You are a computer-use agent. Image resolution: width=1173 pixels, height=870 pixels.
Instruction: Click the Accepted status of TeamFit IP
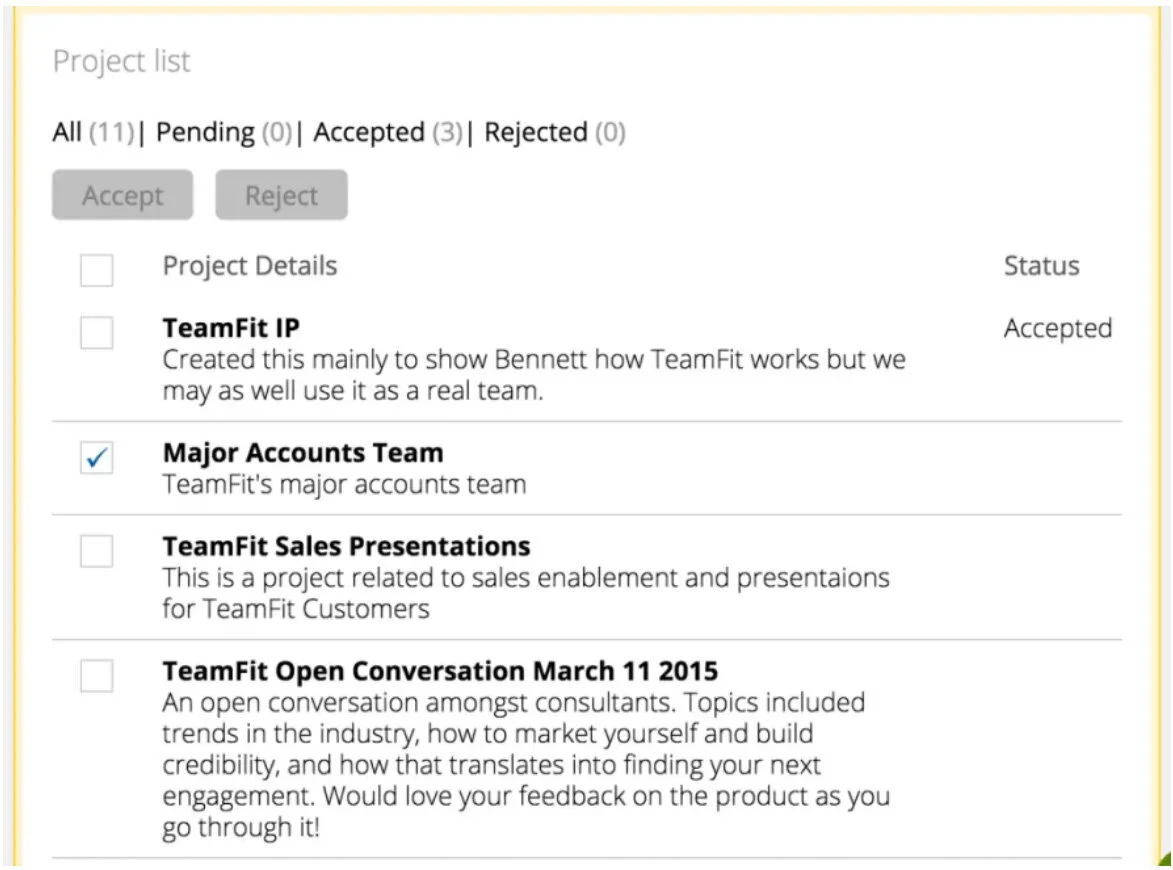coord(1057,329)
